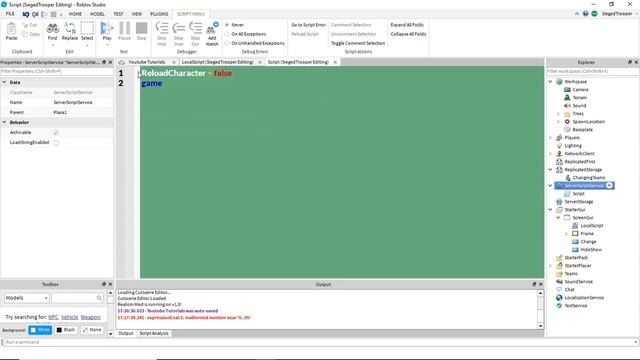Click the Step Out debugger icon
Screen dimensions: 640x360
(x=196, y=28)
